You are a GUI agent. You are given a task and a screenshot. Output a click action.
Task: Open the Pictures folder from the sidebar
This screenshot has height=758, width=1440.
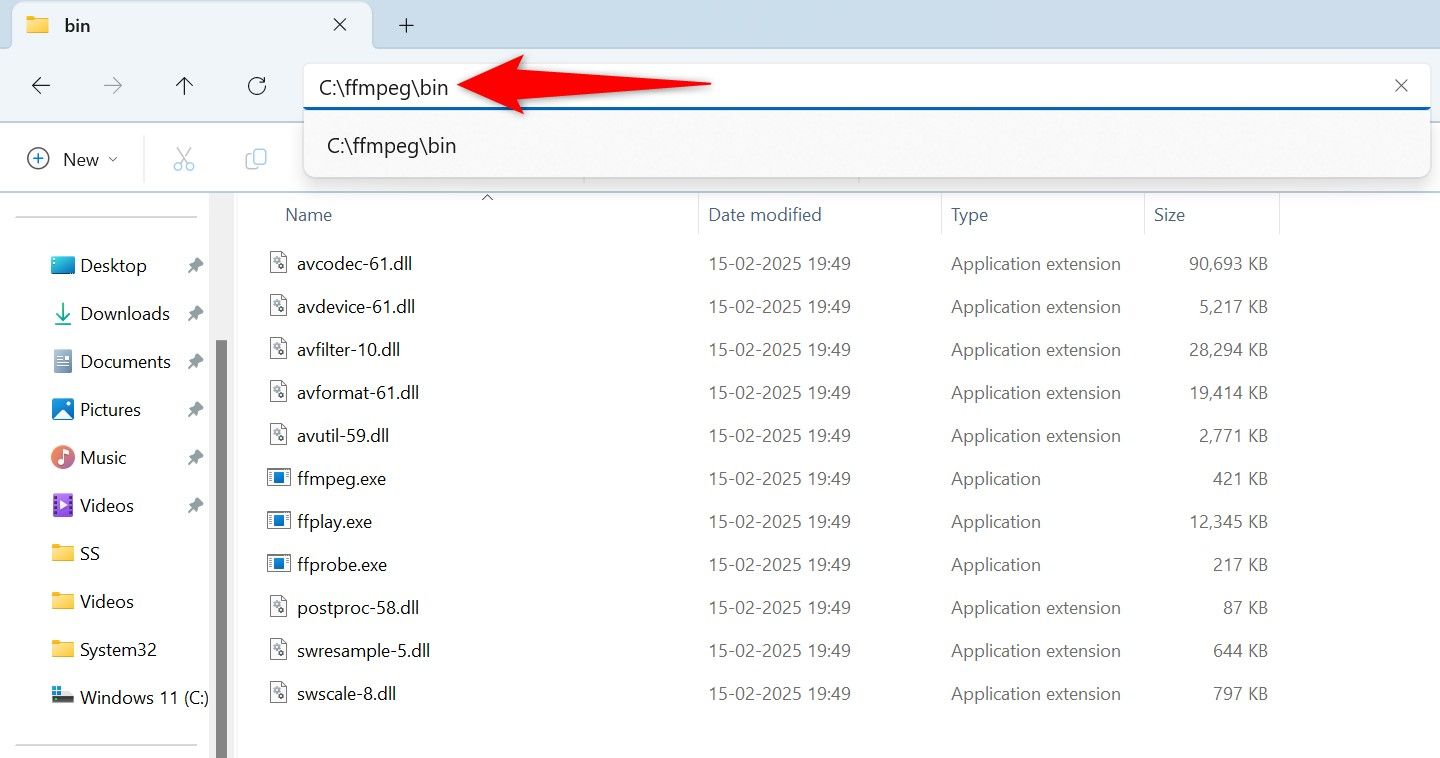tap(110, 409)
